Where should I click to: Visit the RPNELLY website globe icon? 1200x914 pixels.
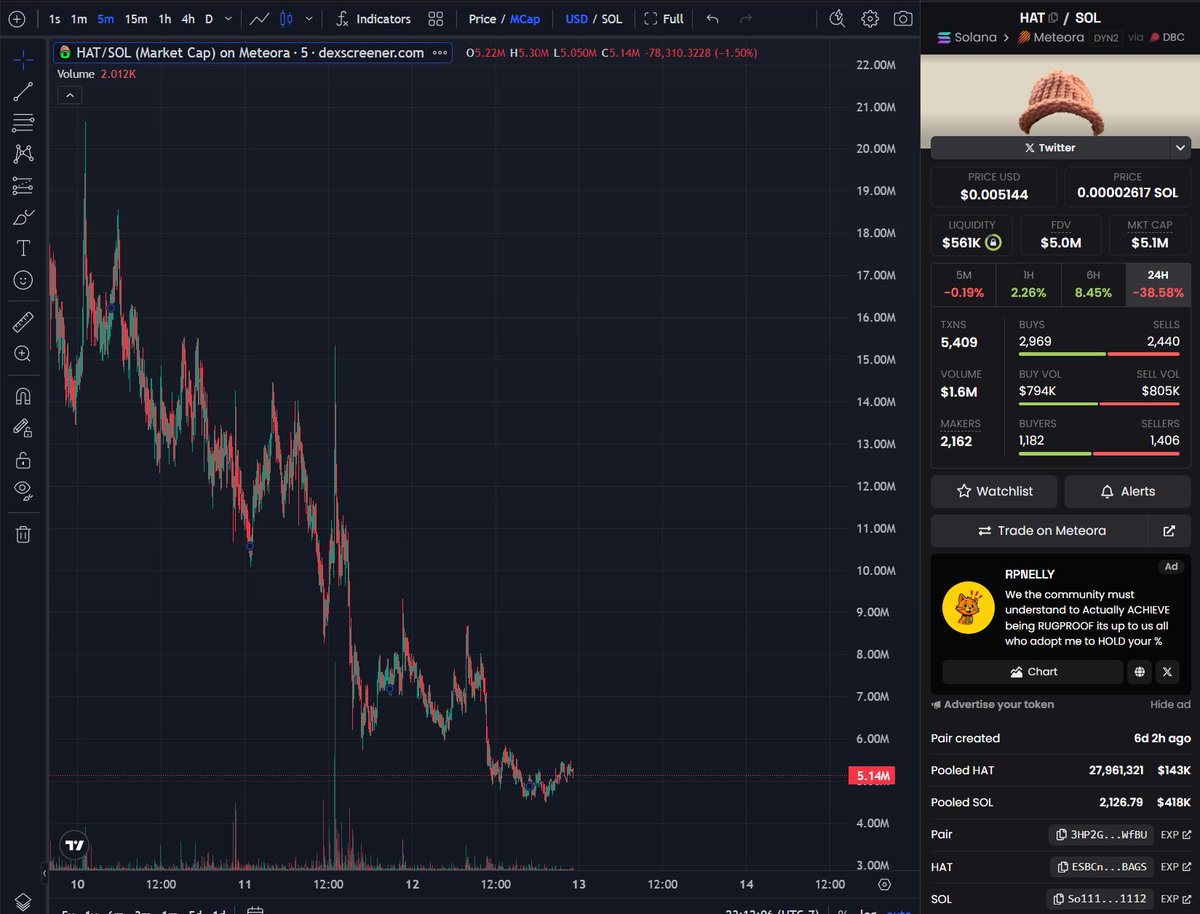point(1140,672)
